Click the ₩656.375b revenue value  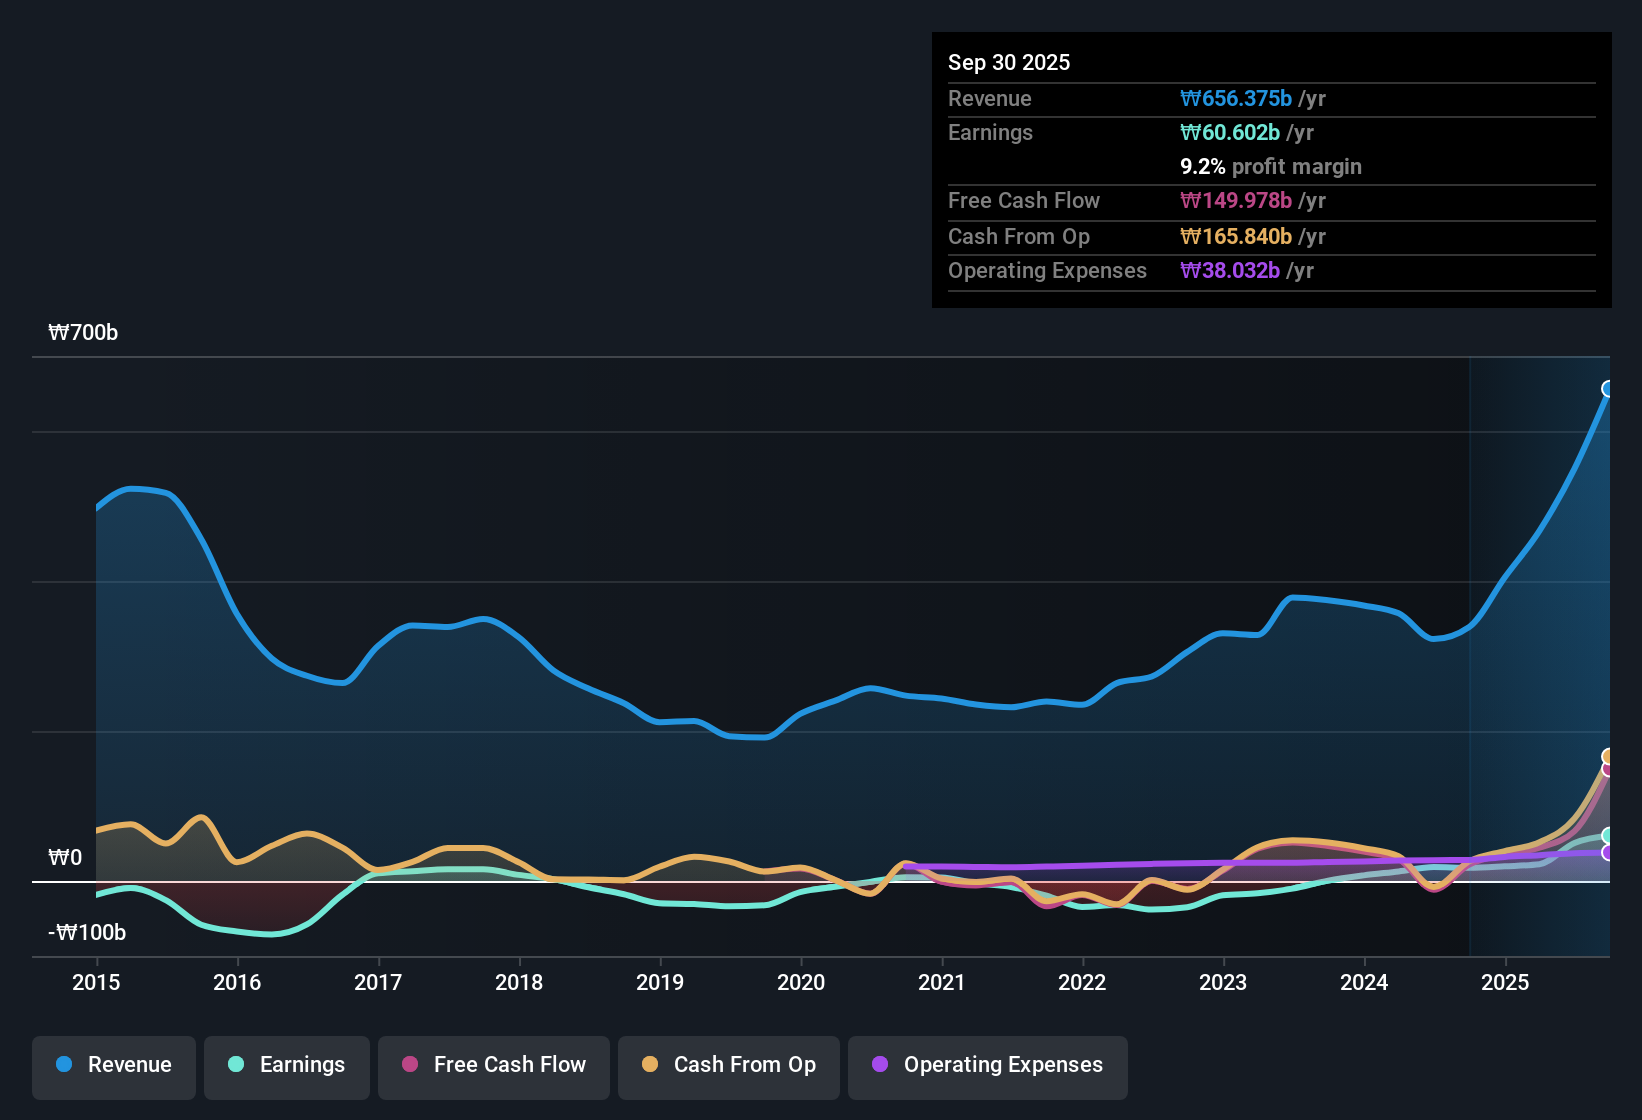click(x=1237, y=99)
